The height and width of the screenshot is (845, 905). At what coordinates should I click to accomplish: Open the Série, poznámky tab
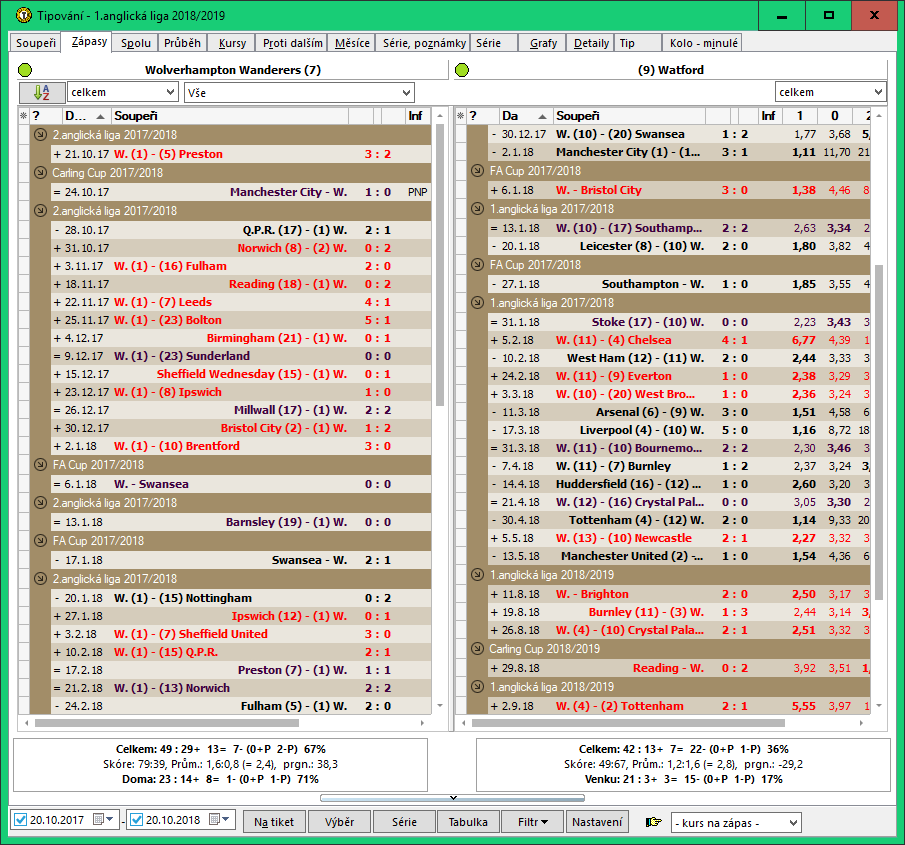tap(424, 43)
